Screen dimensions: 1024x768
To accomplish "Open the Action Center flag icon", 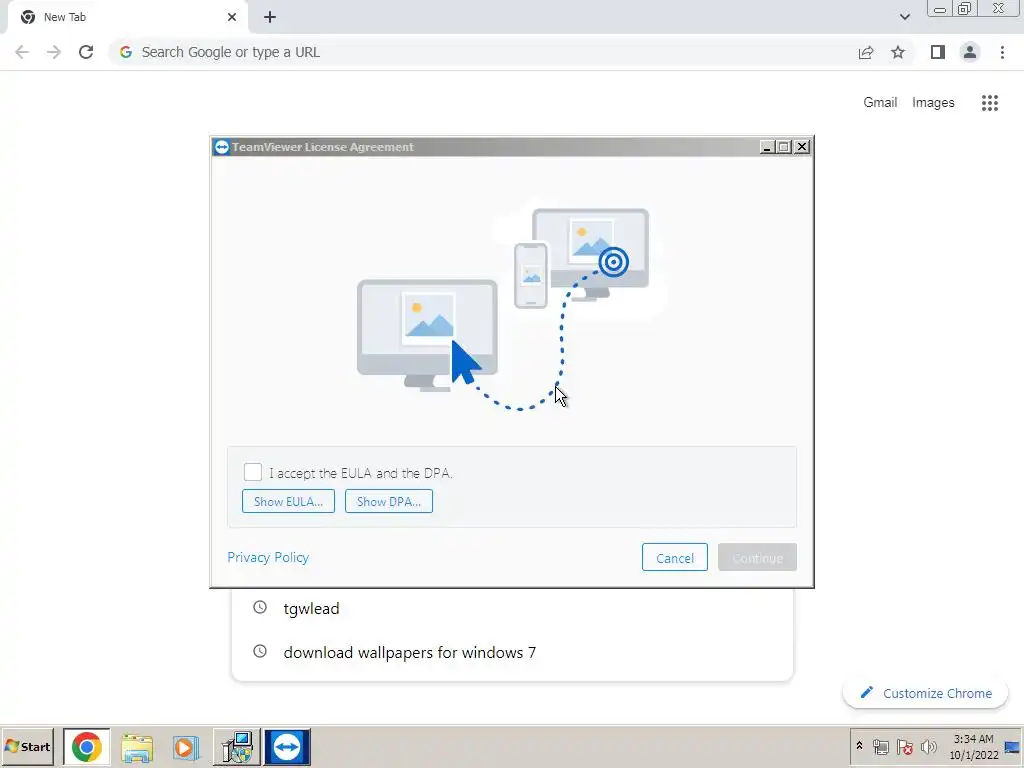I will point(904,747).
